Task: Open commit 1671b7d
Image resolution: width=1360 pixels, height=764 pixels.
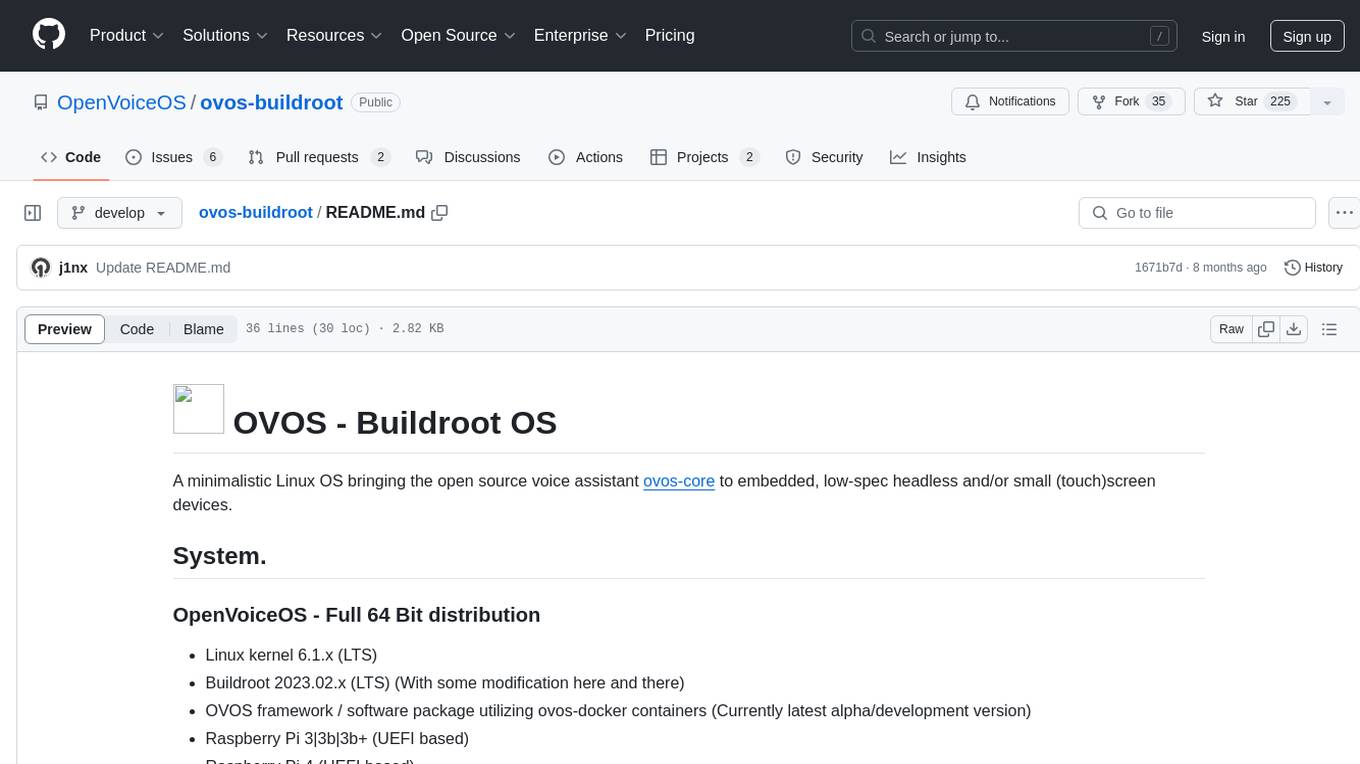Action: click(x=1158, y=268)
